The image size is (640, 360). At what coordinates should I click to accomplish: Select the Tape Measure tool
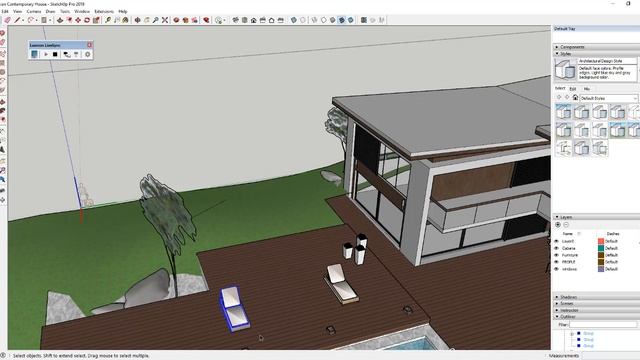[108, 20]
